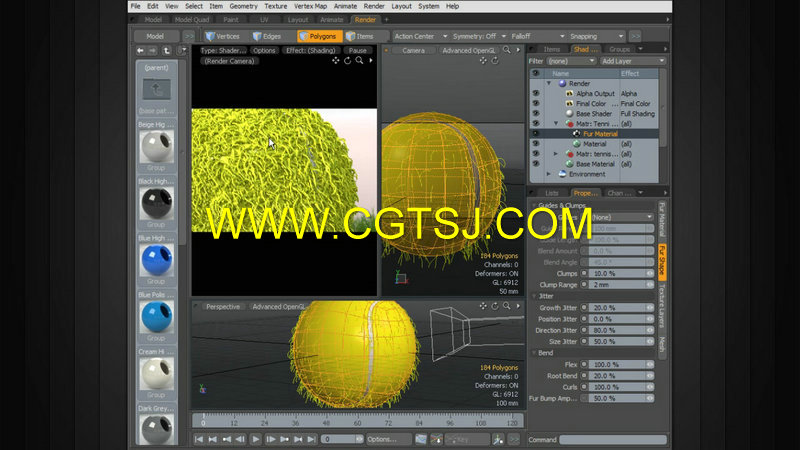The image size is (800, 450).
Task: Toggle the Flex channel dot
Action: (x=584, y=364)
